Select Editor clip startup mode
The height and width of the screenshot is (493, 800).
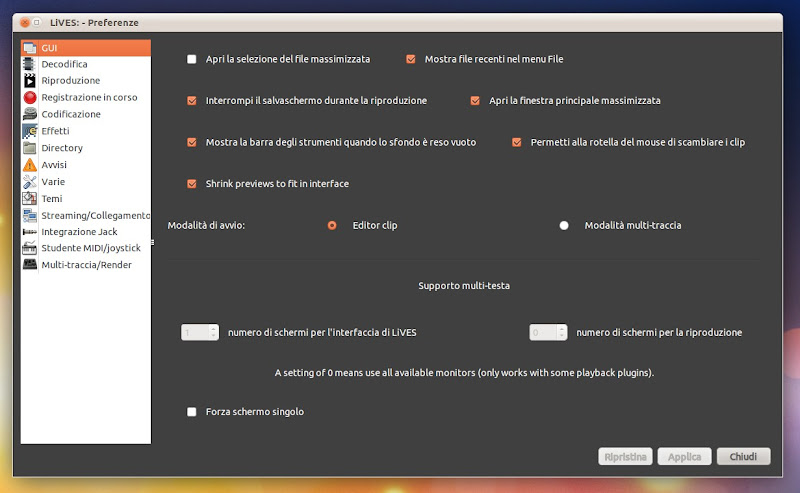(x=332, y=225)
